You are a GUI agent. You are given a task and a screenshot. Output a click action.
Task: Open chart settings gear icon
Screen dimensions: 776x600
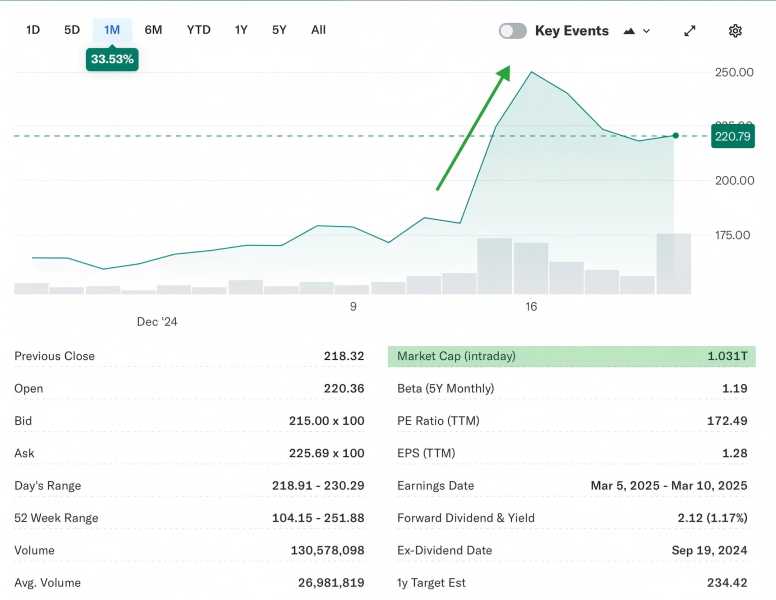pyautogui.click(x=735, y=31)
